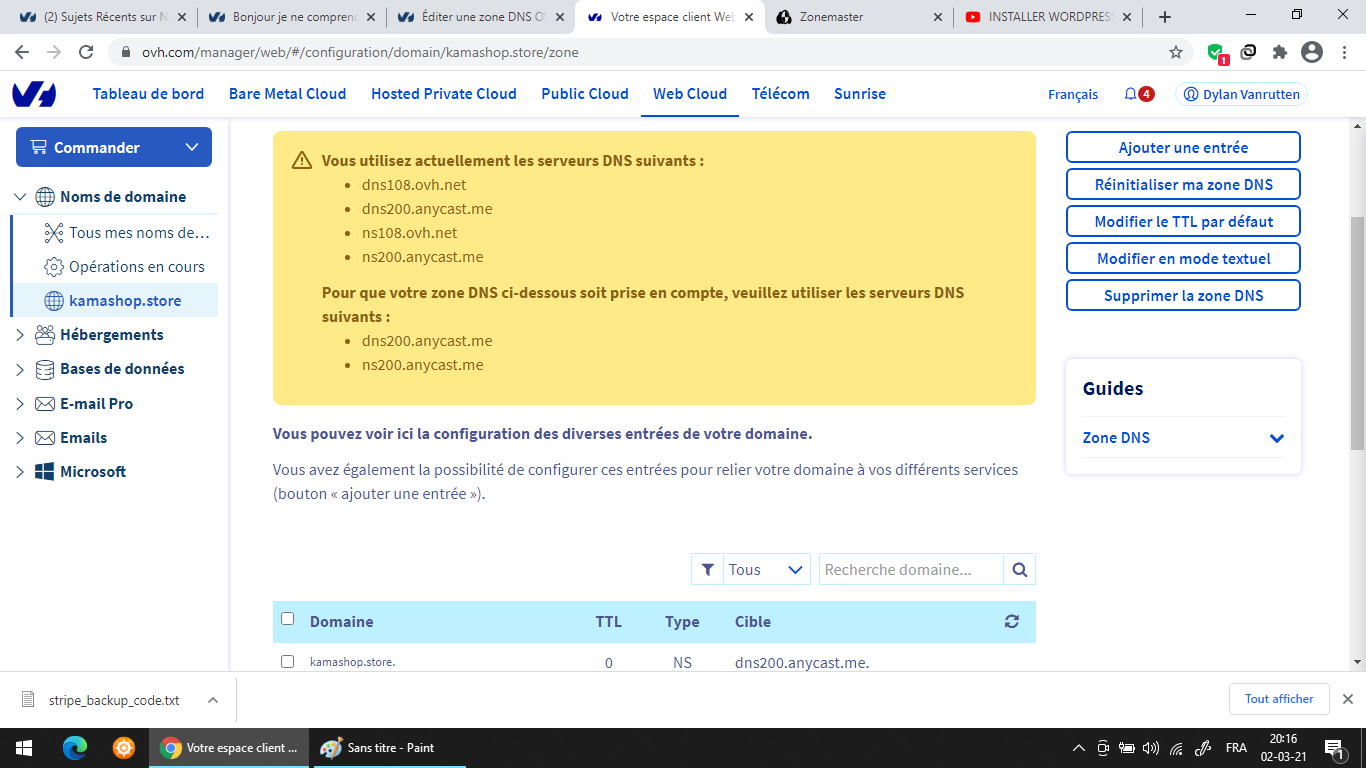The height and width of the screenshot is (768, 1366).
Task: Tick the kamashop.store. NS row checkbox
Action: (x=288, y=662)
